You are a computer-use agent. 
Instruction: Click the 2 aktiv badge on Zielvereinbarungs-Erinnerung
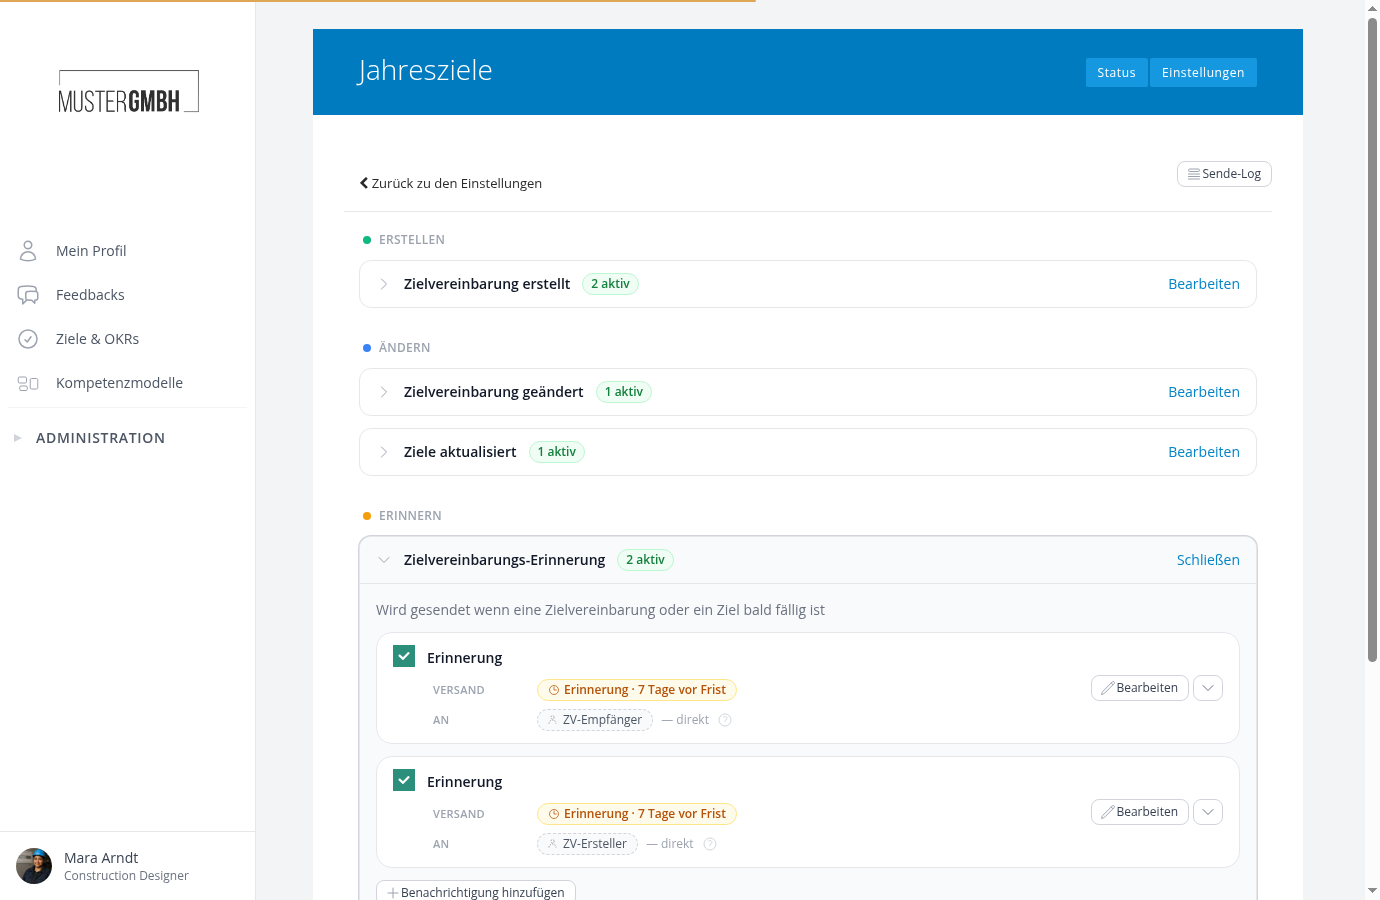click(x=645, y=560)
